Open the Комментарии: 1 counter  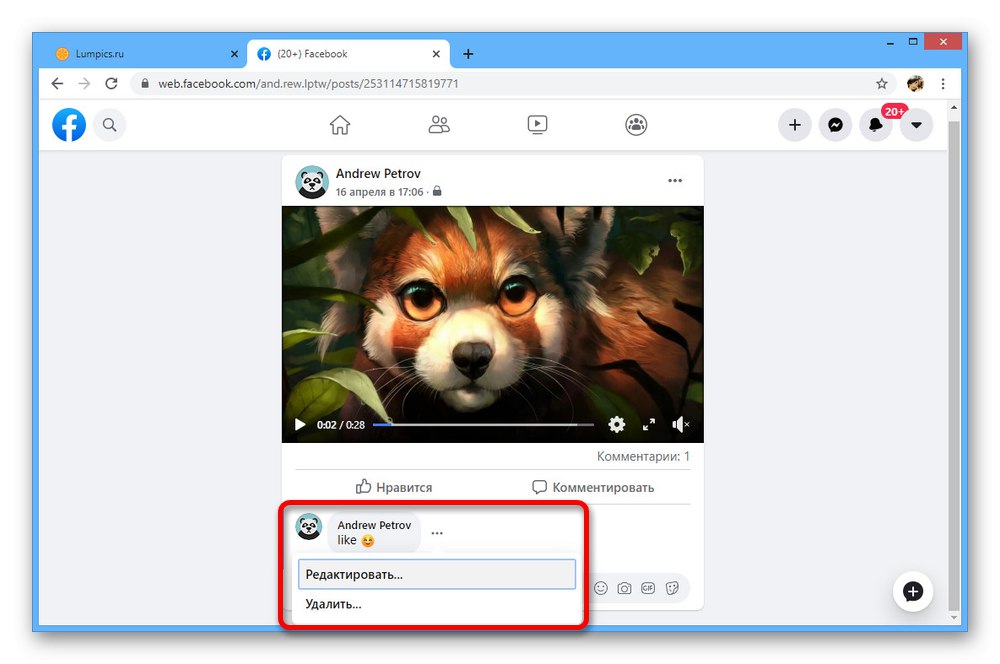tap(643, 457)
